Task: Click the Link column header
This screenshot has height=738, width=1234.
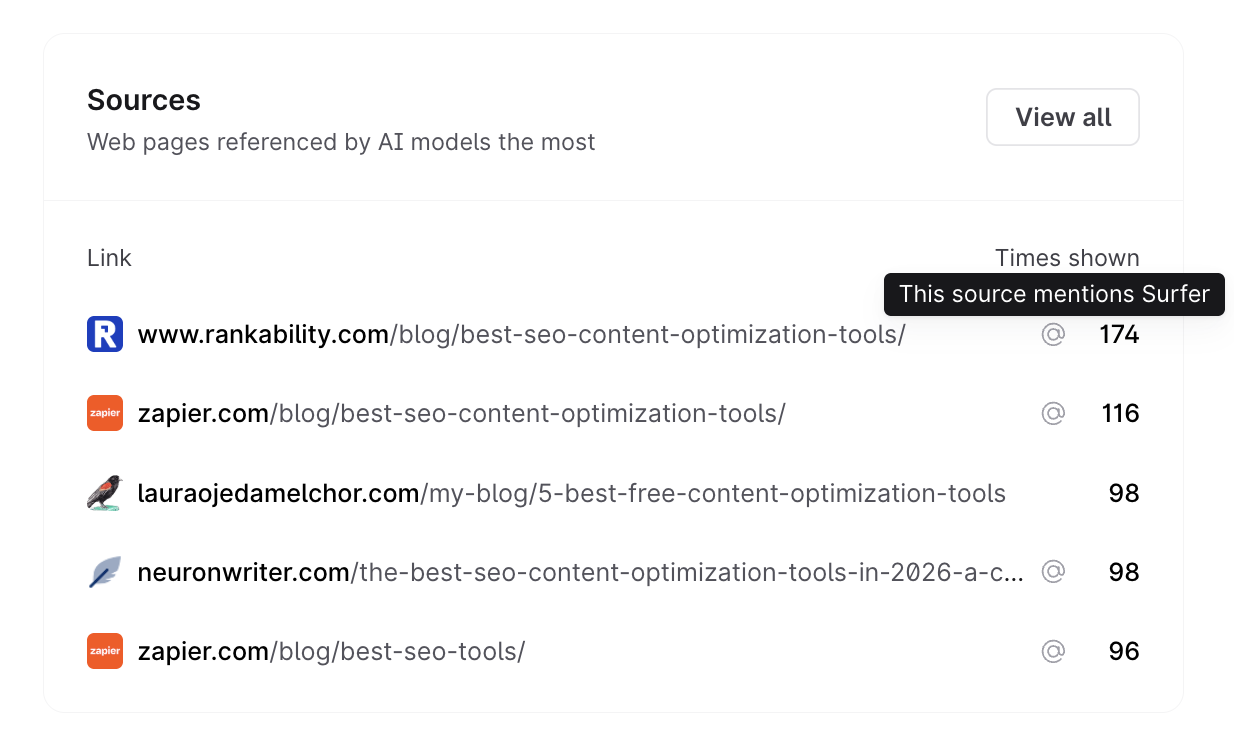Action: (109, 258)
